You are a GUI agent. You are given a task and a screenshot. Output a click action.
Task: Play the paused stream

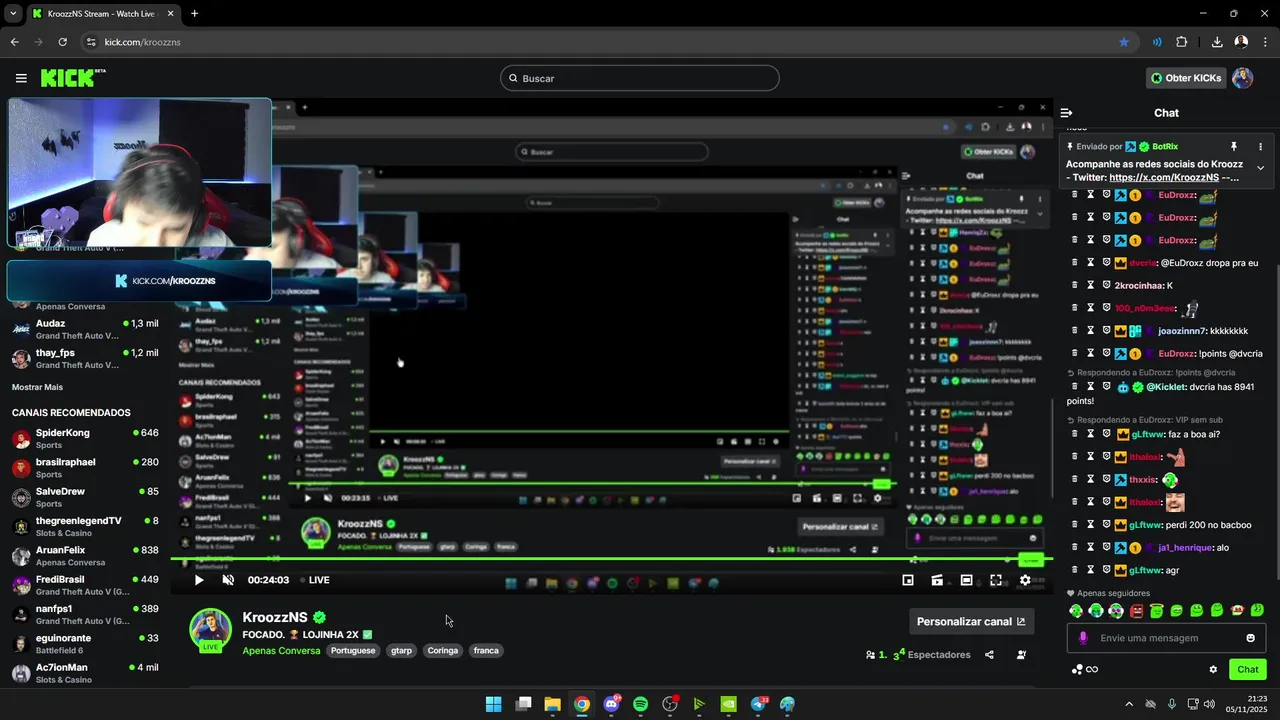point(199,580)
